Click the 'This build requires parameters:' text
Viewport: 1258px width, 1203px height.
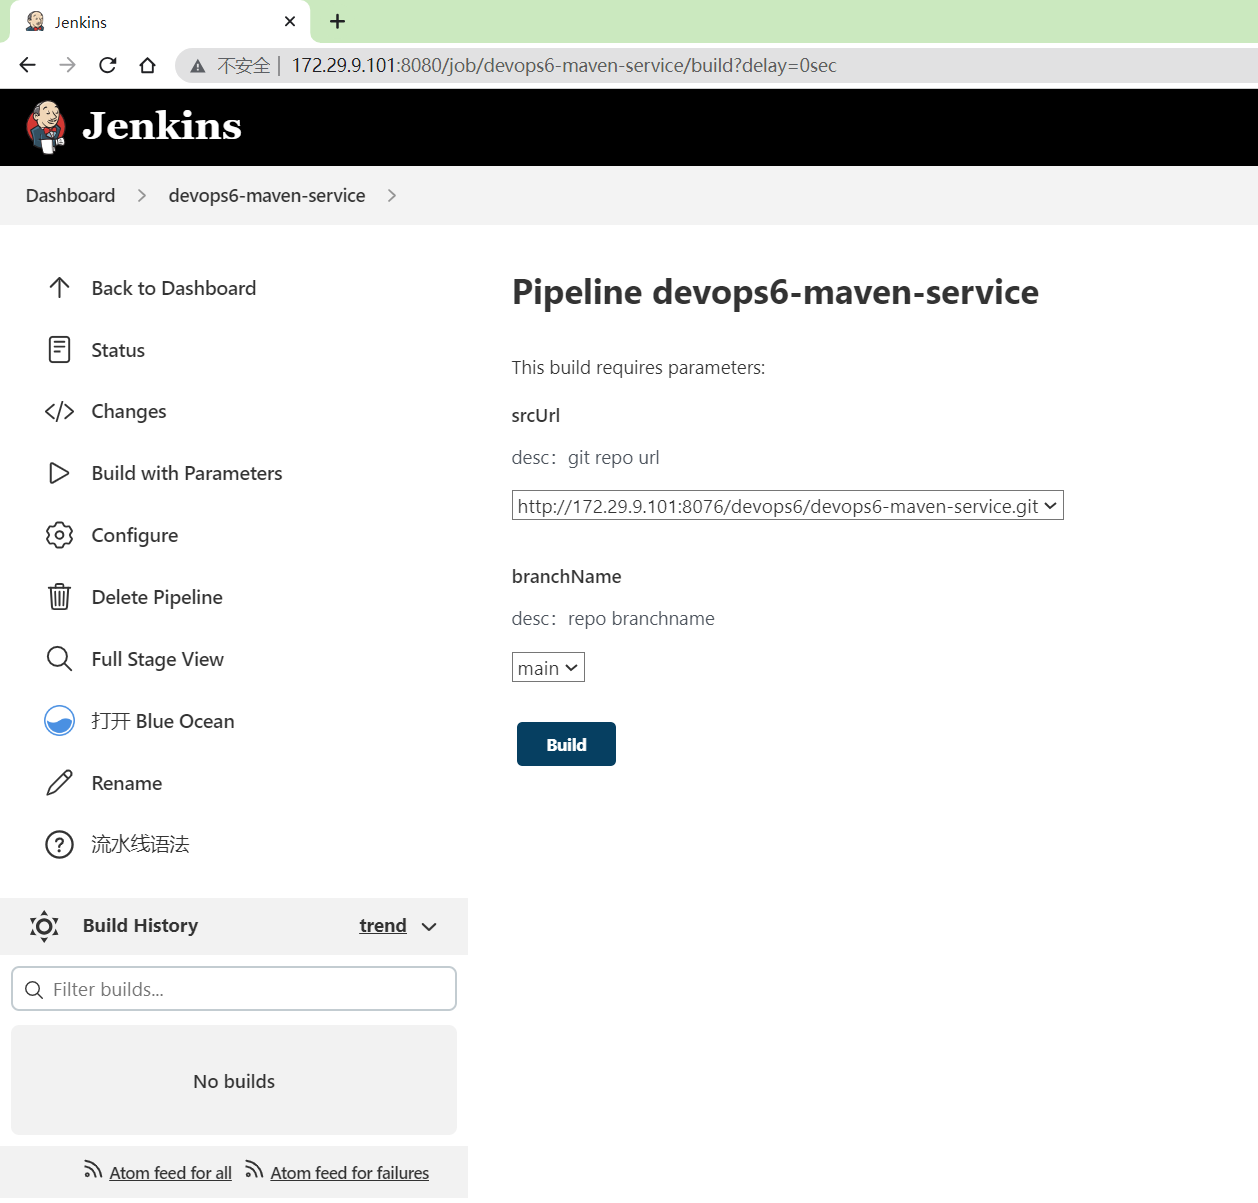(638, 368)
